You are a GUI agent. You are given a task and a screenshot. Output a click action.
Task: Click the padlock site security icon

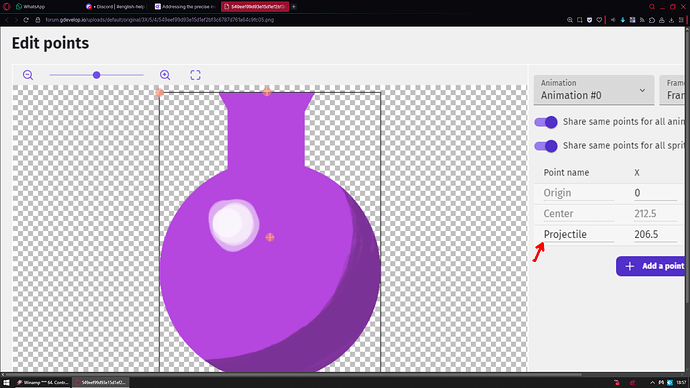(38, 20)
